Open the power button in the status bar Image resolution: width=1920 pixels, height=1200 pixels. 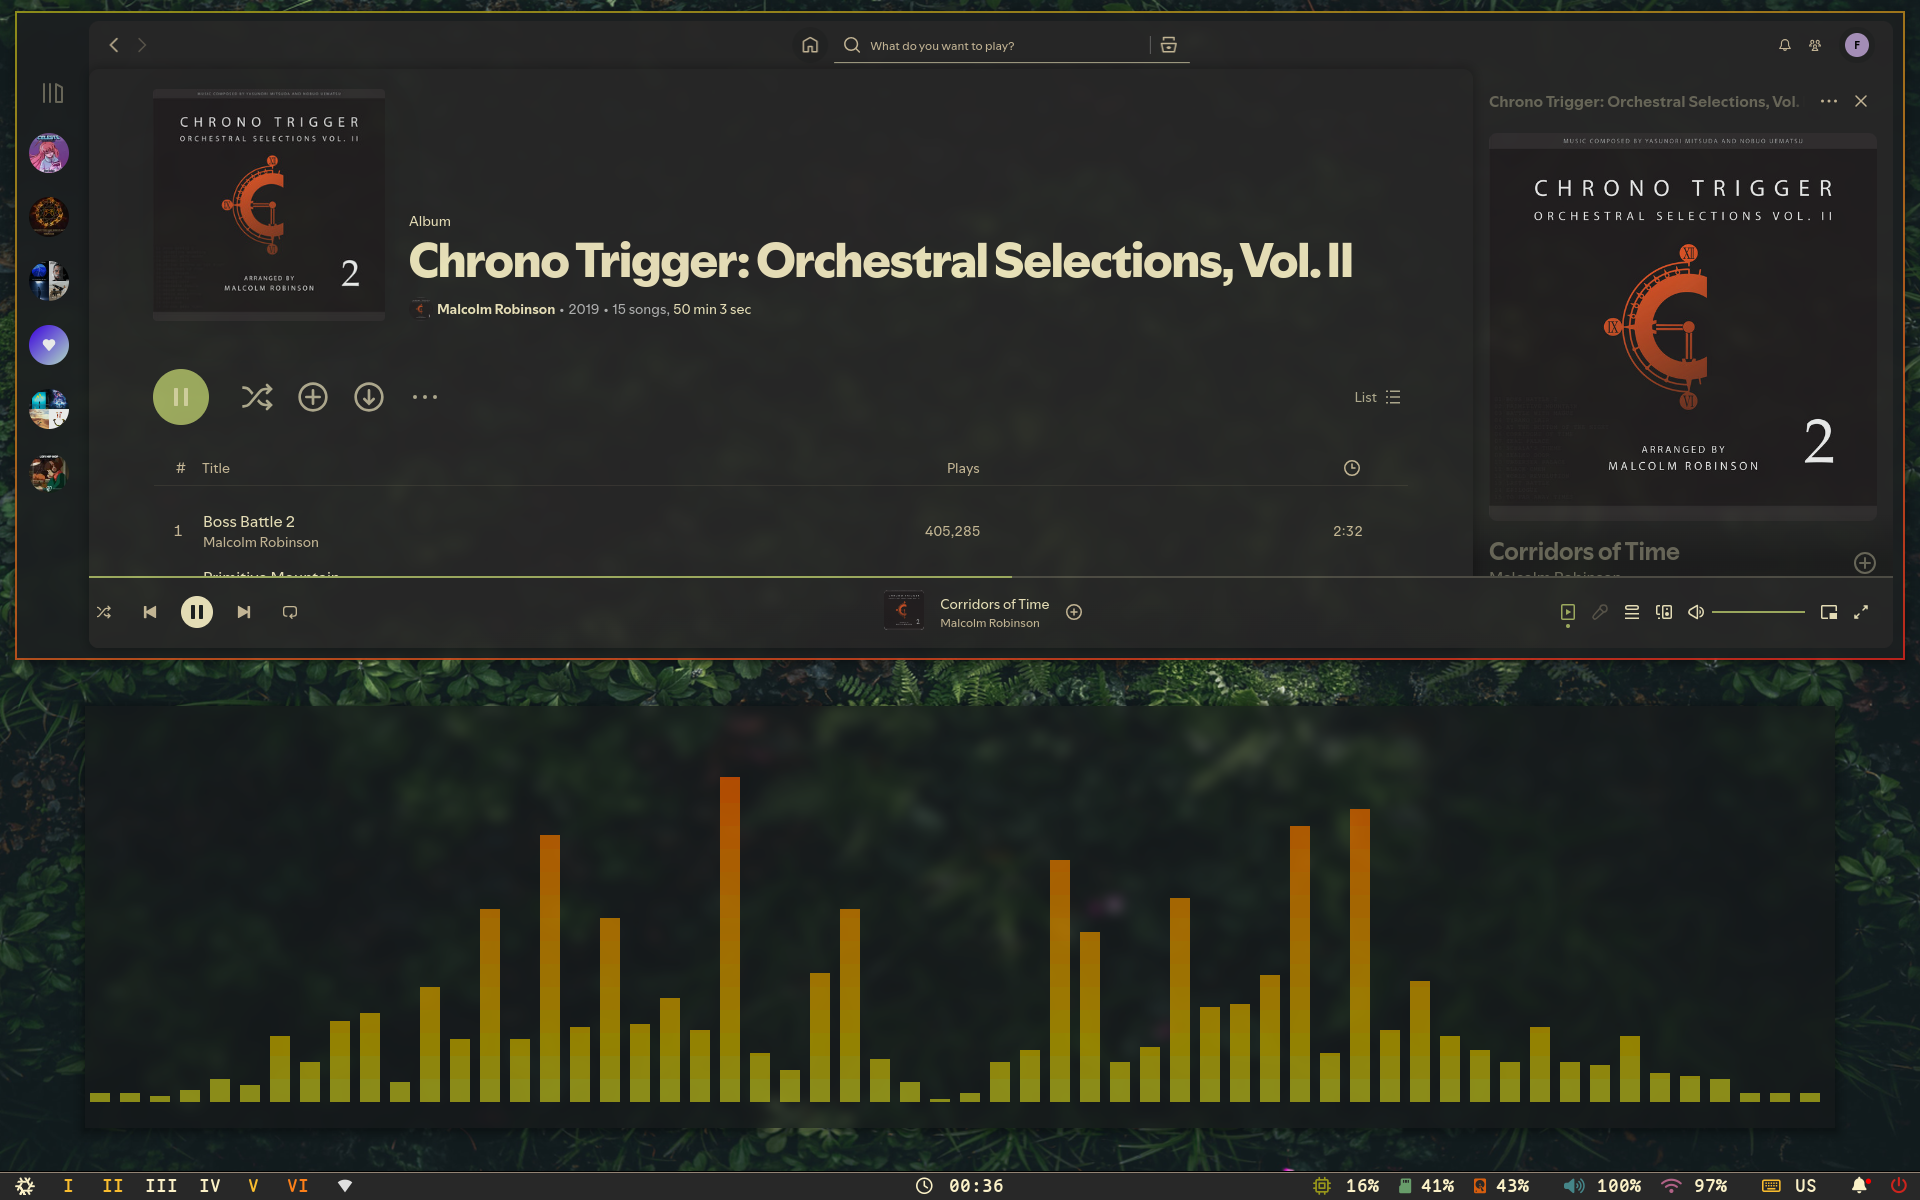[1898, 1186]
